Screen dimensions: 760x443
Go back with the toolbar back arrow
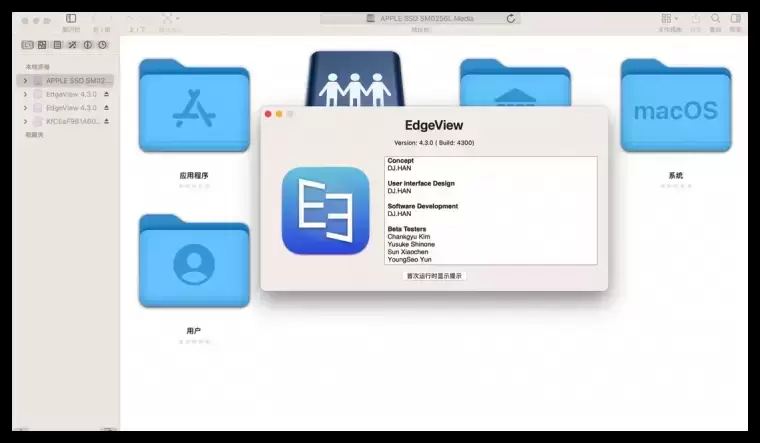[x=94, y=18]
